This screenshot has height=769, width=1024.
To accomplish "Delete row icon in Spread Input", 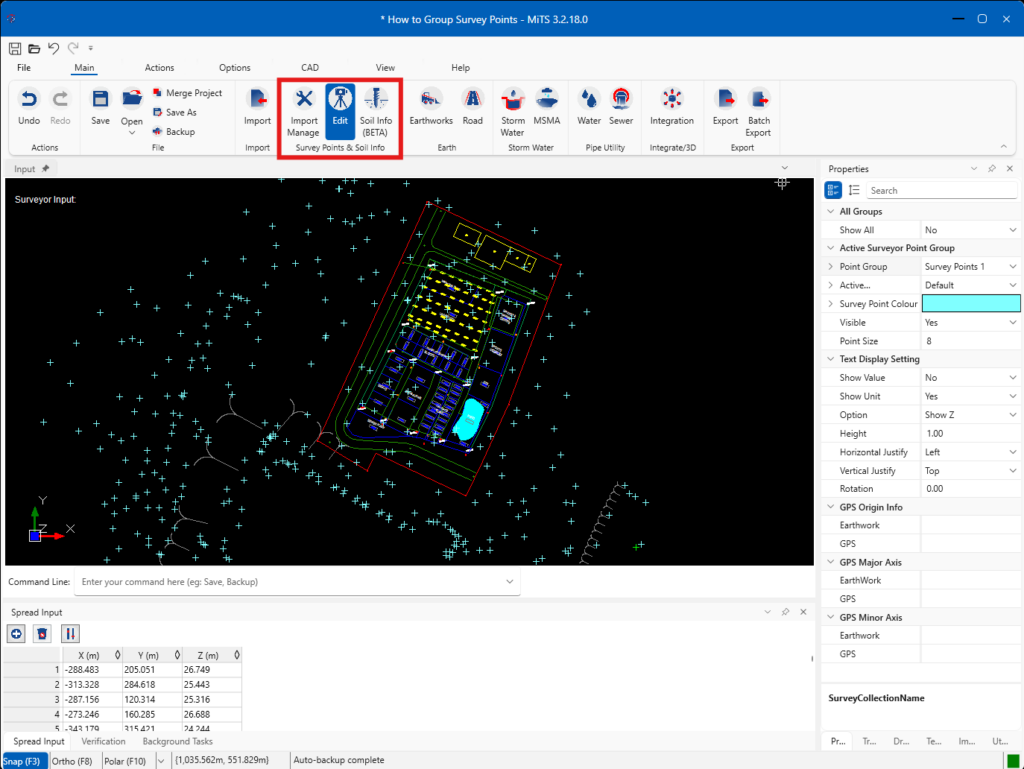I will (x=42, y=633).
